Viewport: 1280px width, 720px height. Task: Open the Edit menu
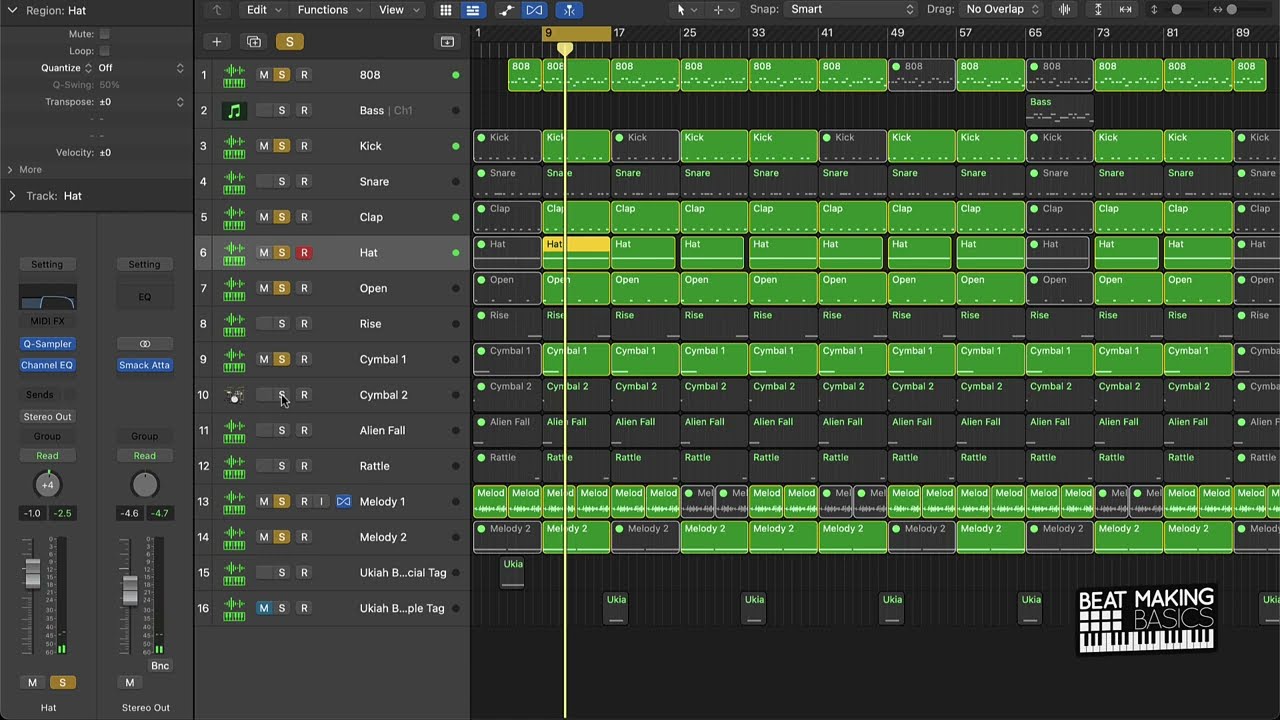pos(263,10)
